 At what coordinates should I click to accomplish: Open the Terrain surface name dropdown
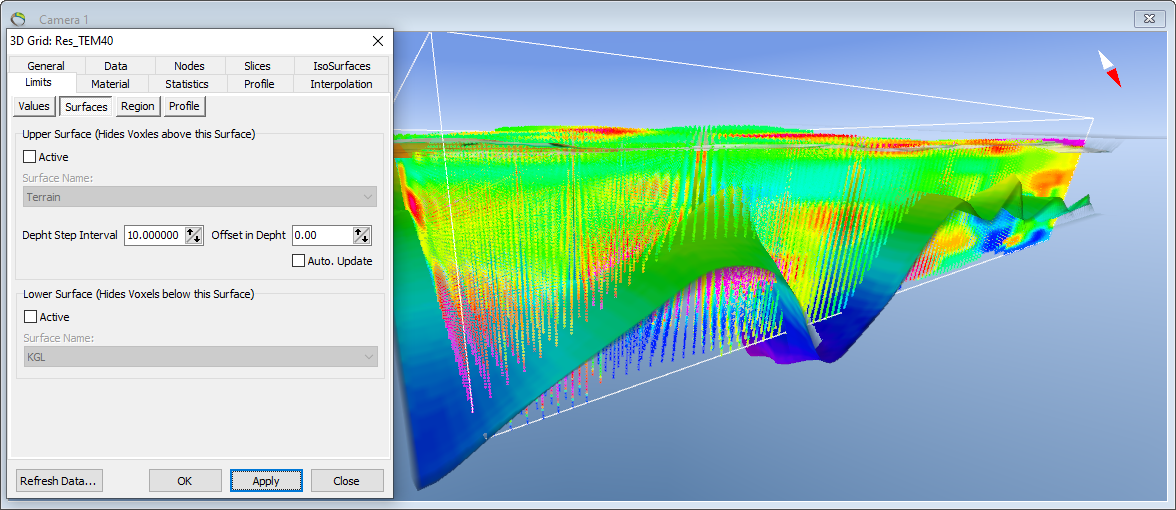200,196
